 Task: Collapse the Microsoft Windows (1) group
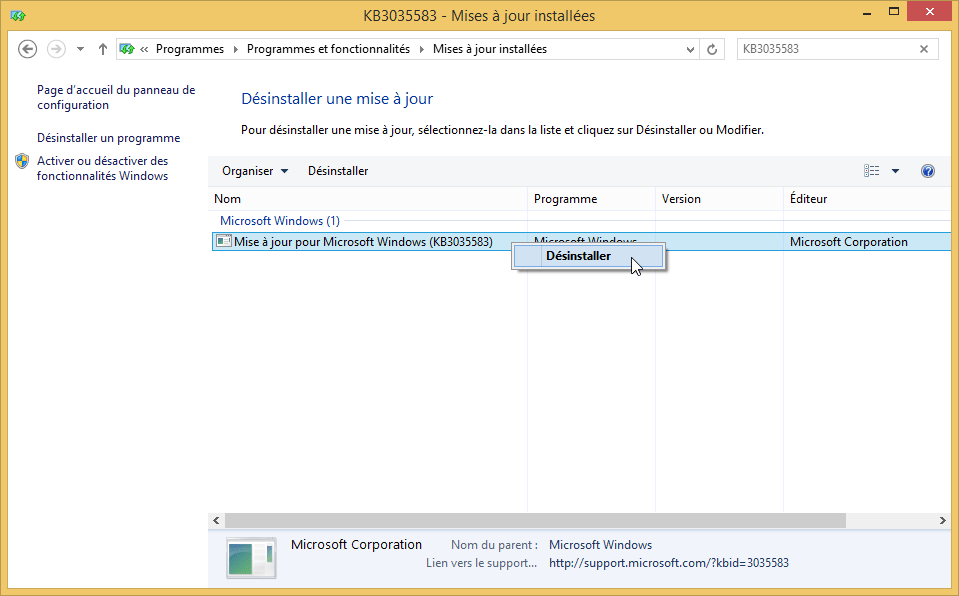[280, 221]
